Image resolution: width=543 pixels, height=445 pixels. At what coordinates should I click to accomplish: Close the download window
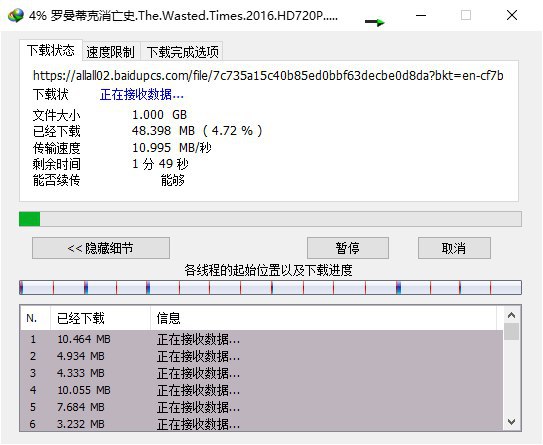512,15
